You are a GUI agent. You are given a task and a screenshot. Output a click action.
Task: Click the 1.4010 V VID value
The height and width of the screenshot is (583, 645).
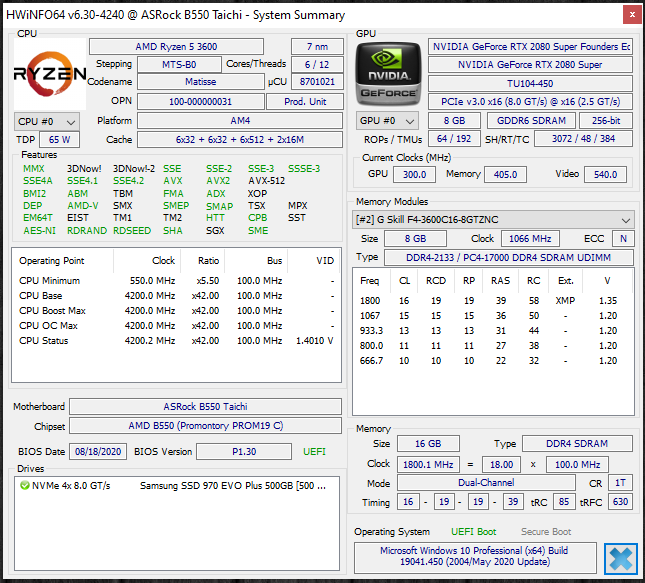click(x=314, y=341)
